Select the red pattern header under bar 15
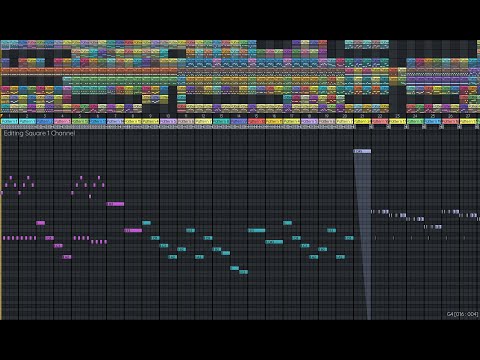This screenshot has width=480, height=360. click(257, 121)
